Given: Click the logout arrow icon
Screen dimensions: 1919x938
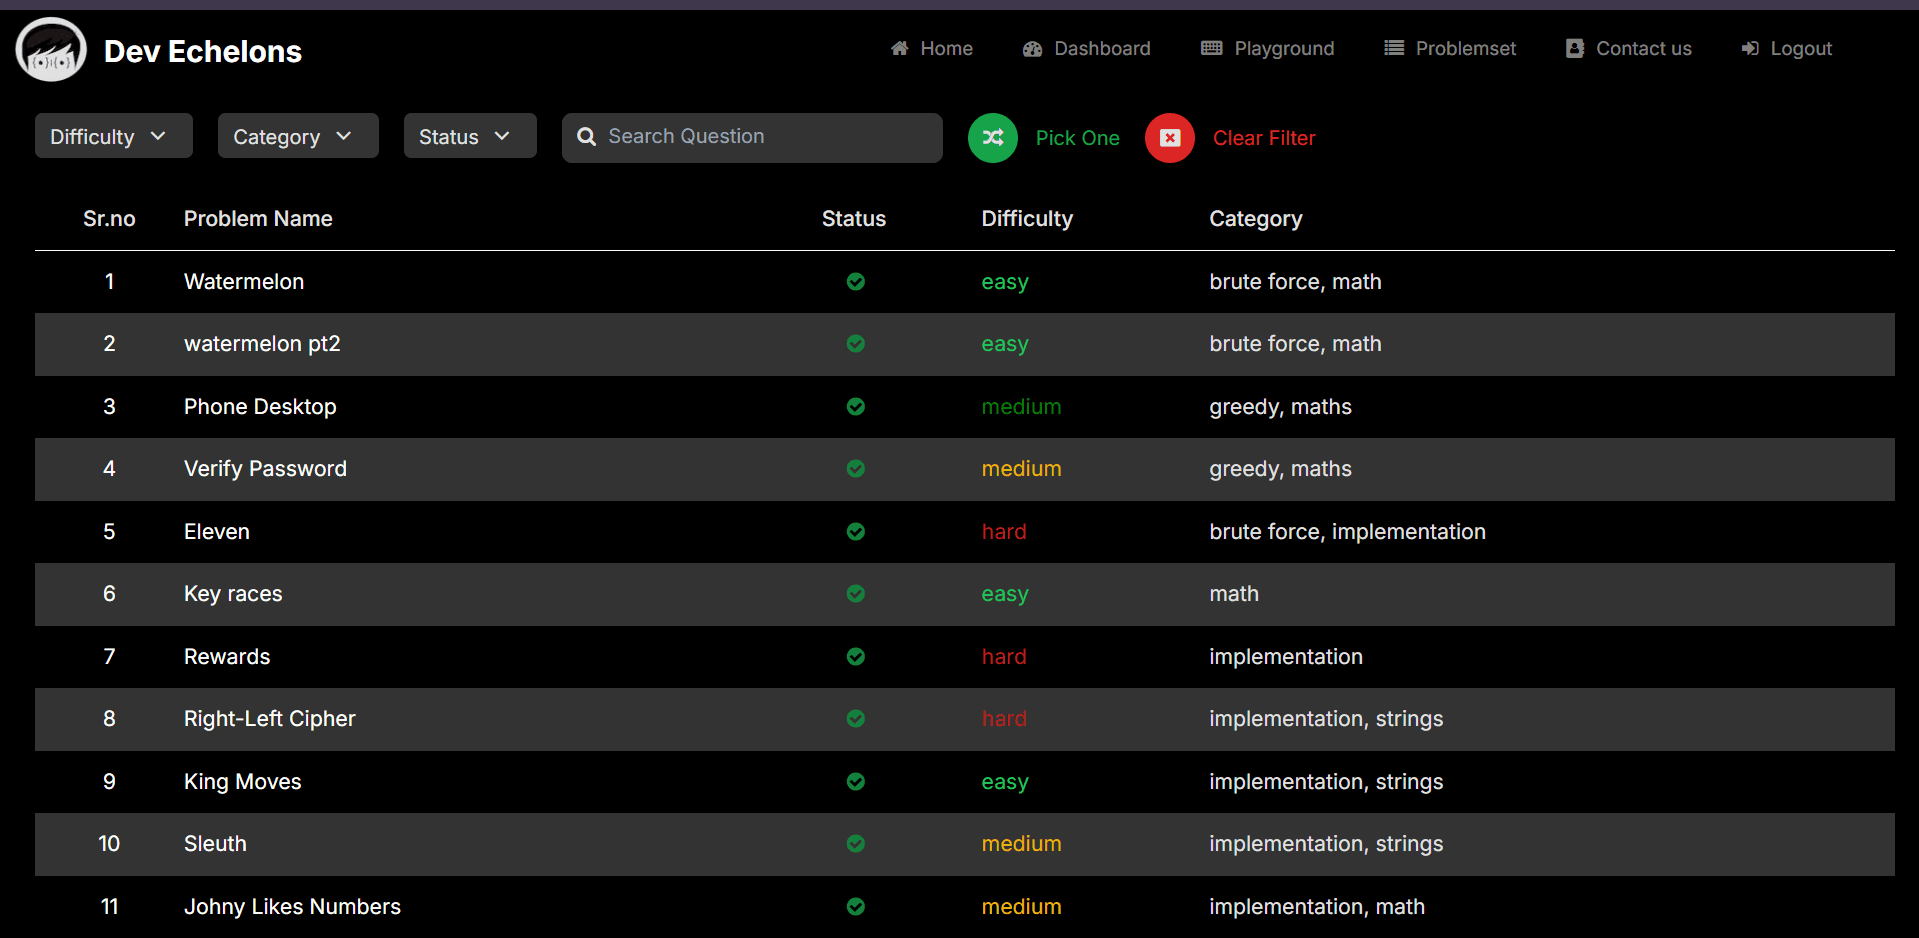Looking at the screenshot, I should [1750, 49].
